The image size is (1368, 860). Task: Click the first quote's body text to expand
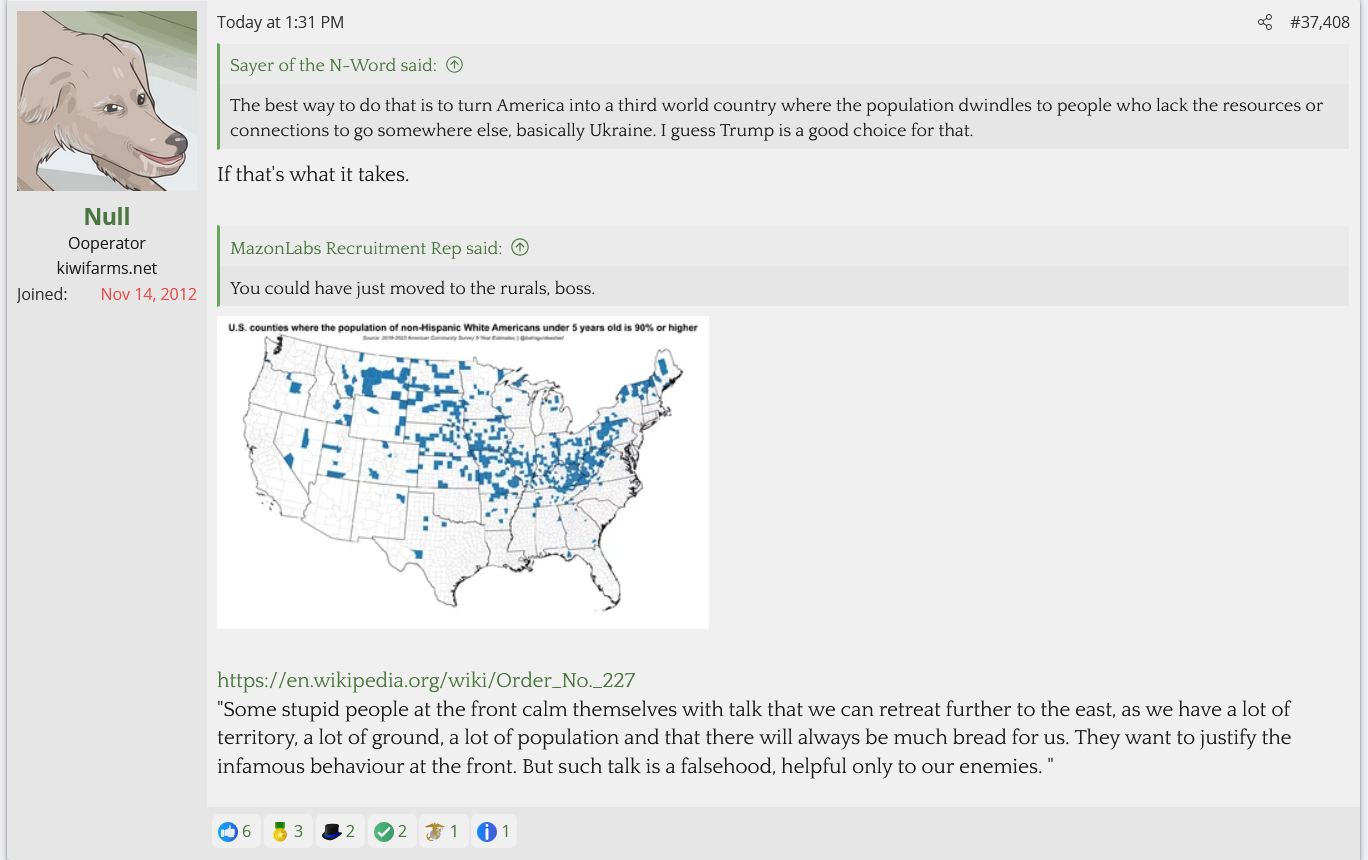point(776,117)
